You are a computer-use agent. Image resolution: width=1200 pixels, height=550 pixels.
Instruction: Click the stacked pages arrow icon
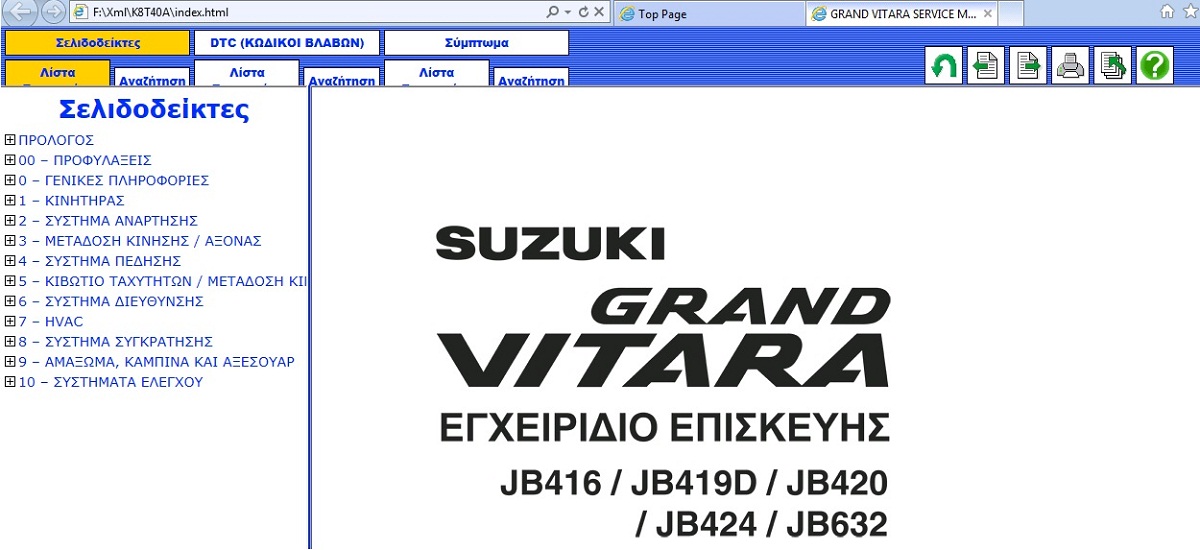pyautogui.click(x=1113, y=66)
